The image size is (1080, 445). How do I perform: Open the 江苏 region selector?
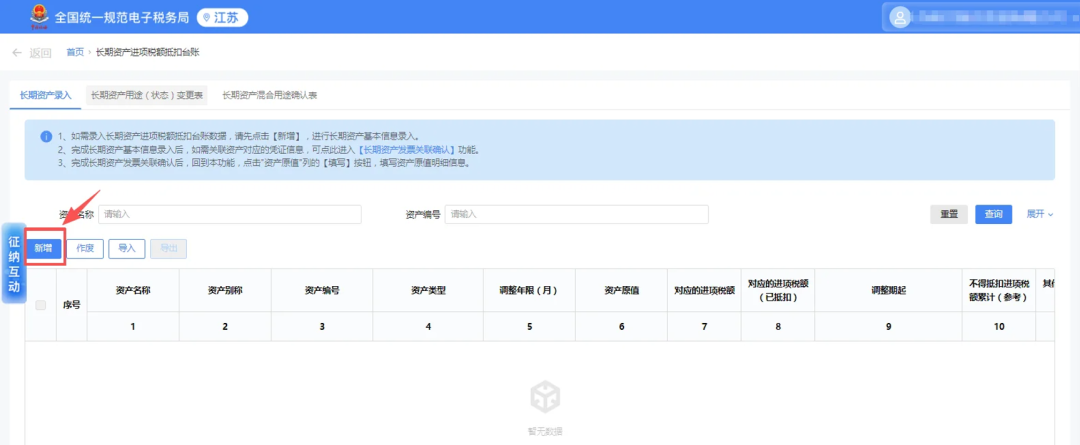click(x=222, y=18)
